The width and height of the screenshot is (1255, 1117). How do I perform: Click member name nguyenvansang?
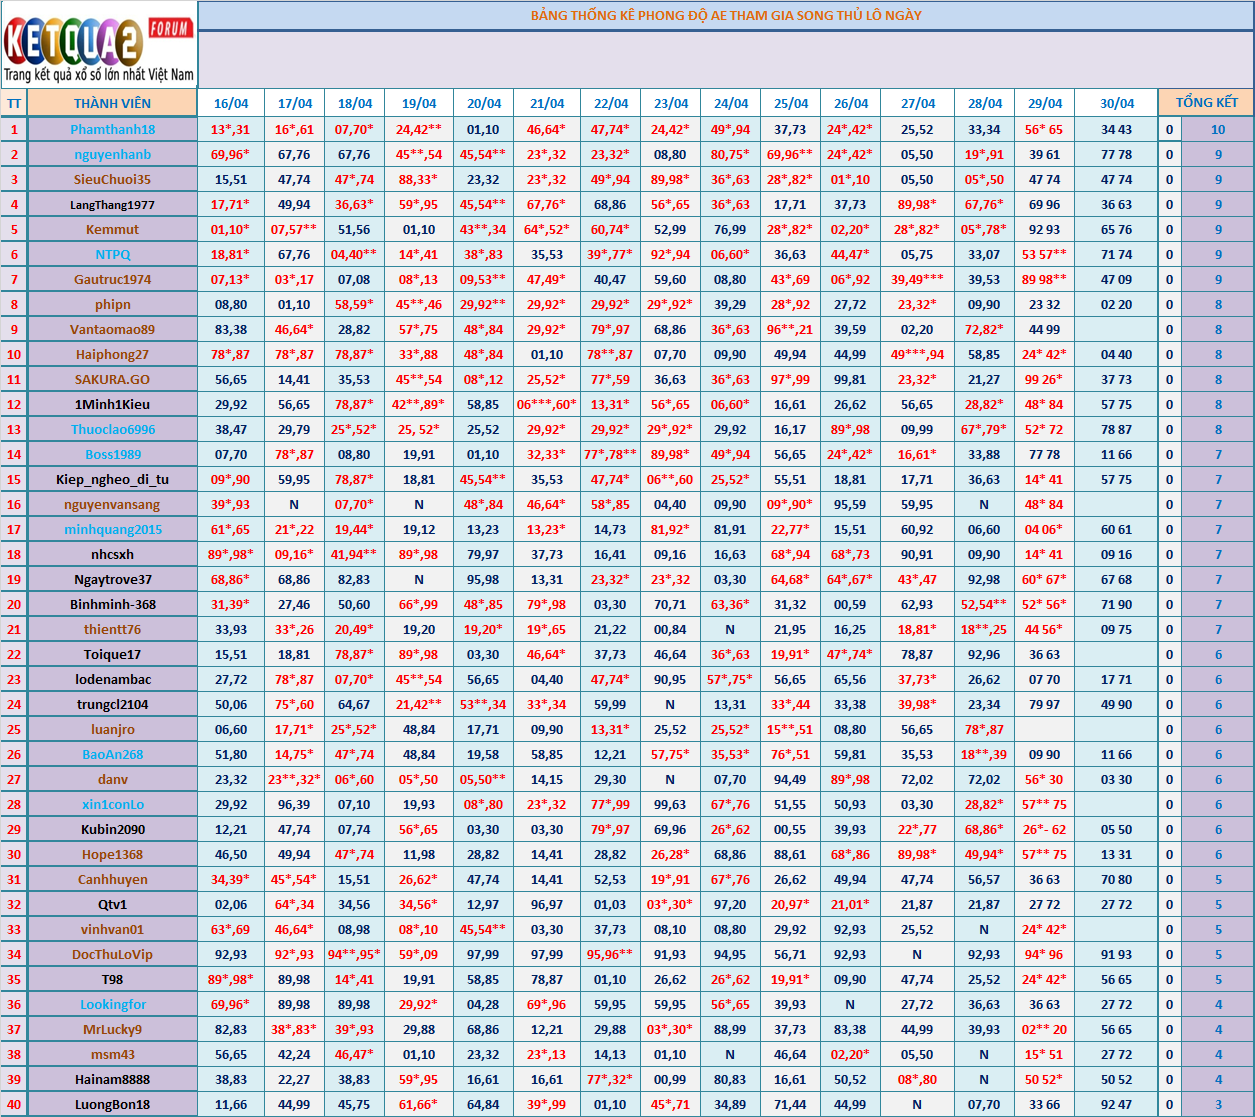[113, 504]
